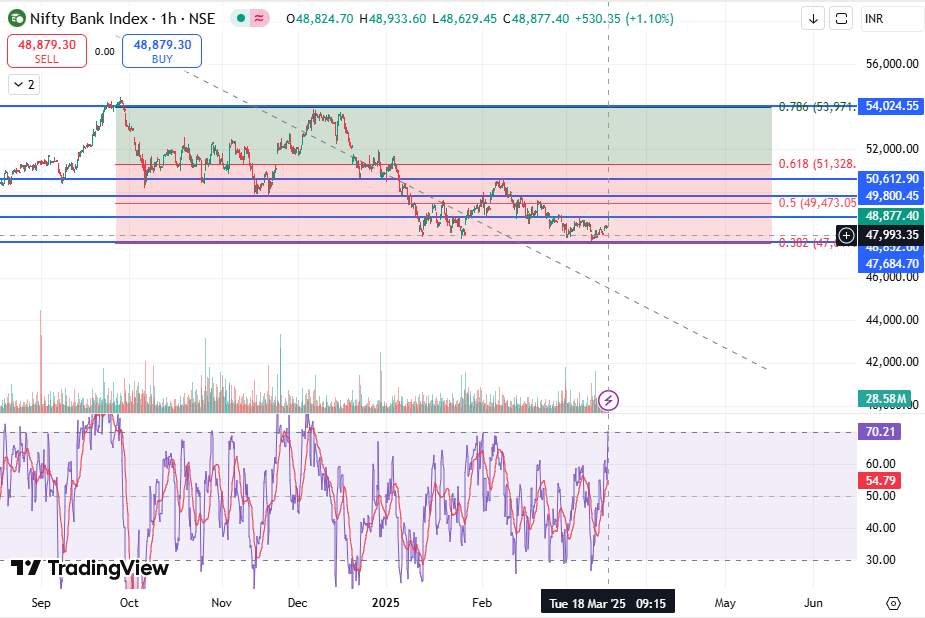Click the red 54.79 RSI average label
925x618 pixels.
coord(880,481)
